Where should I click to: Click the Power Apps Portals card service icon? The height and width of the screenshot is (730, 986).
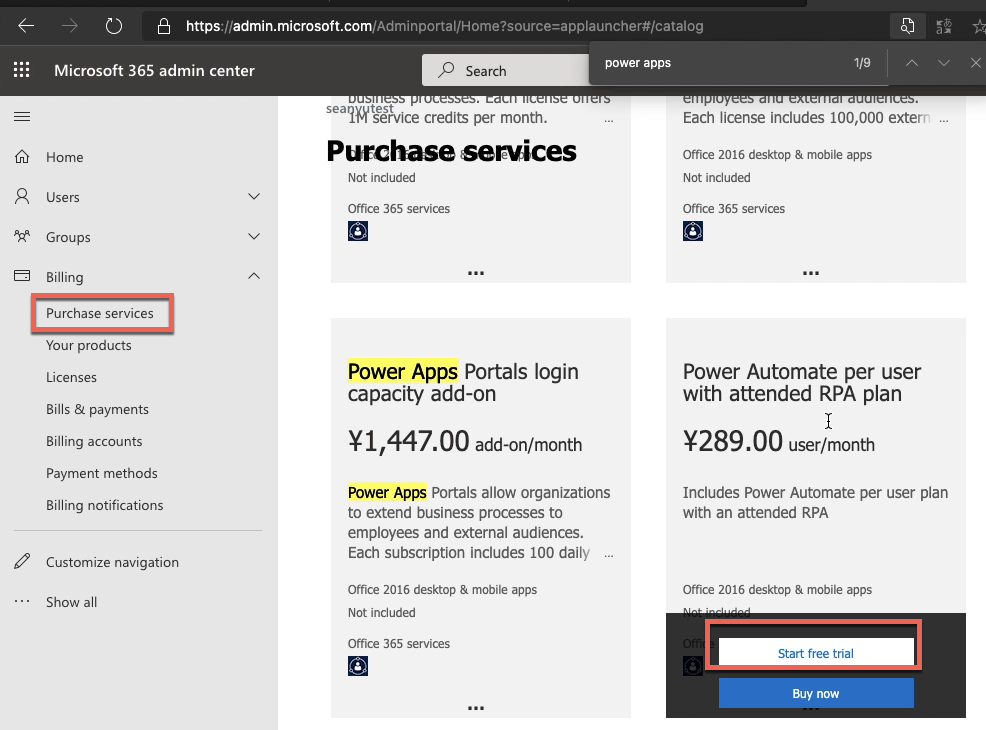coord(358,666)
